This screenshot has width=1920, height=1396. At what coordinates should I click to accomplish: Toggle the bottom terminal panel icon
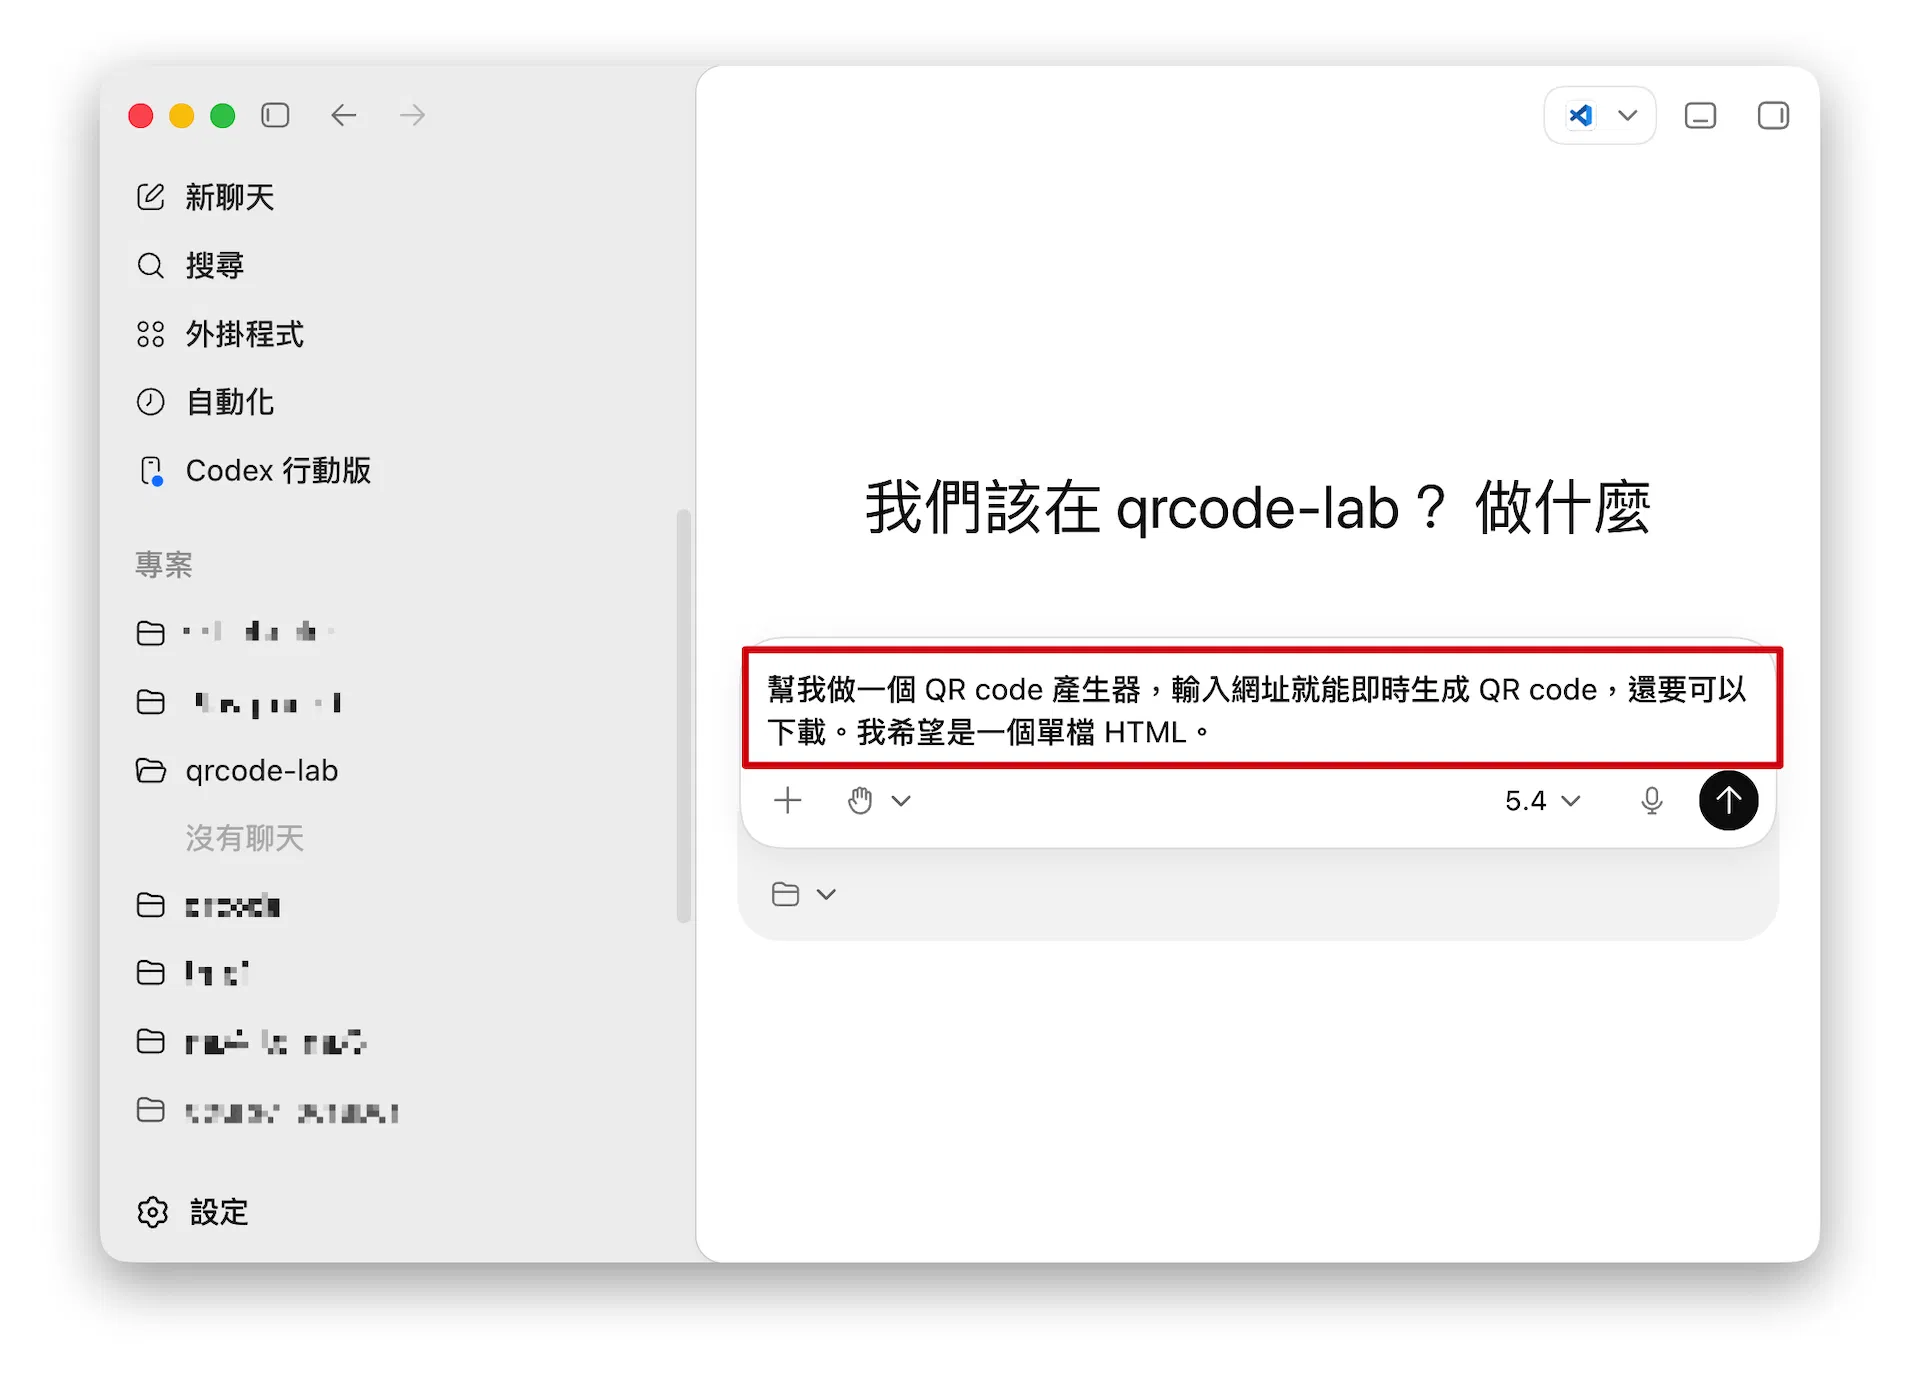[1700, 116]
